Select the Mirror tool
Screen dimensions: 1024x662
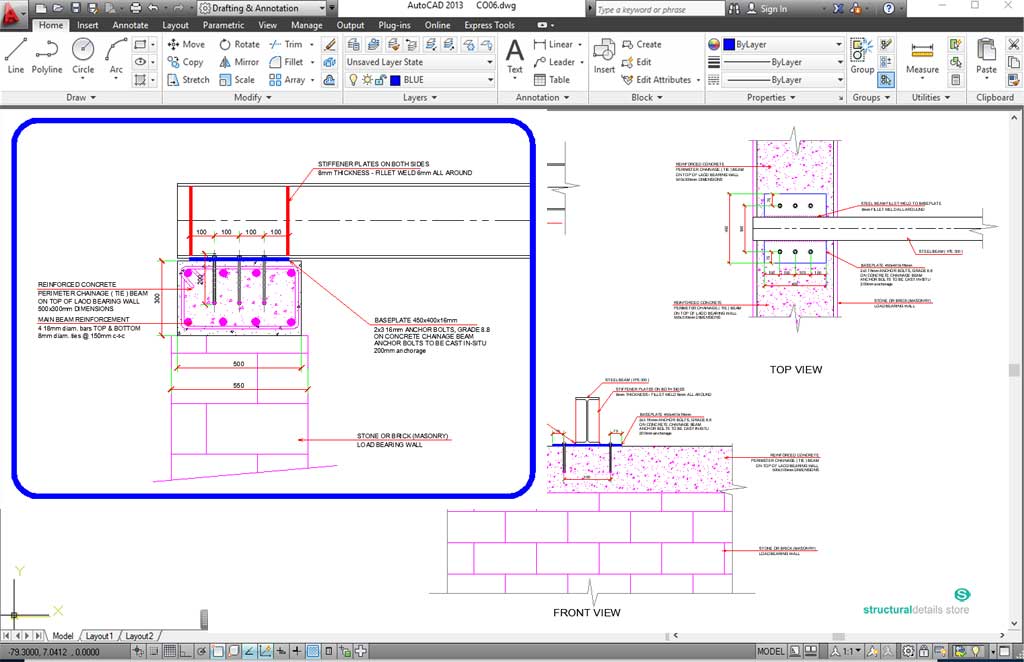pyautogui.click(x=239, y=62)
